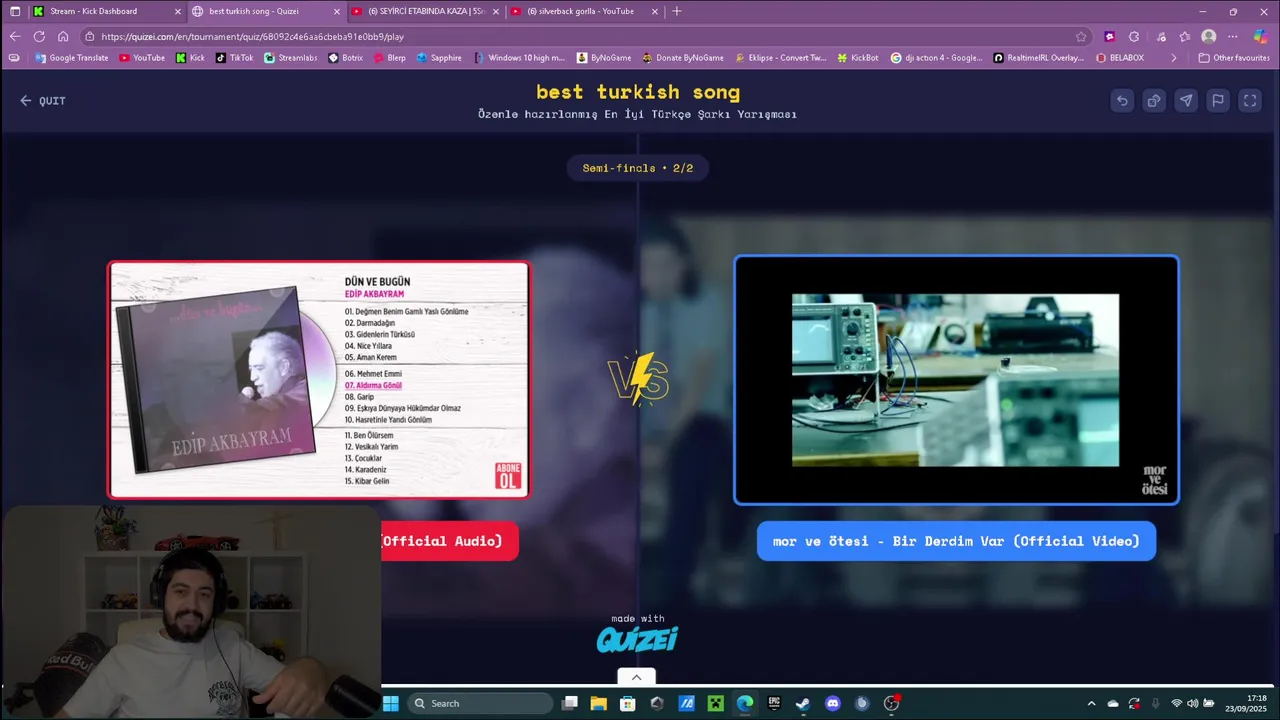Vote for mor ve ötesi Bir Derdim Var
This screenshot has width=1280, height=720.
pyautogui.click(x=956, y=541)
